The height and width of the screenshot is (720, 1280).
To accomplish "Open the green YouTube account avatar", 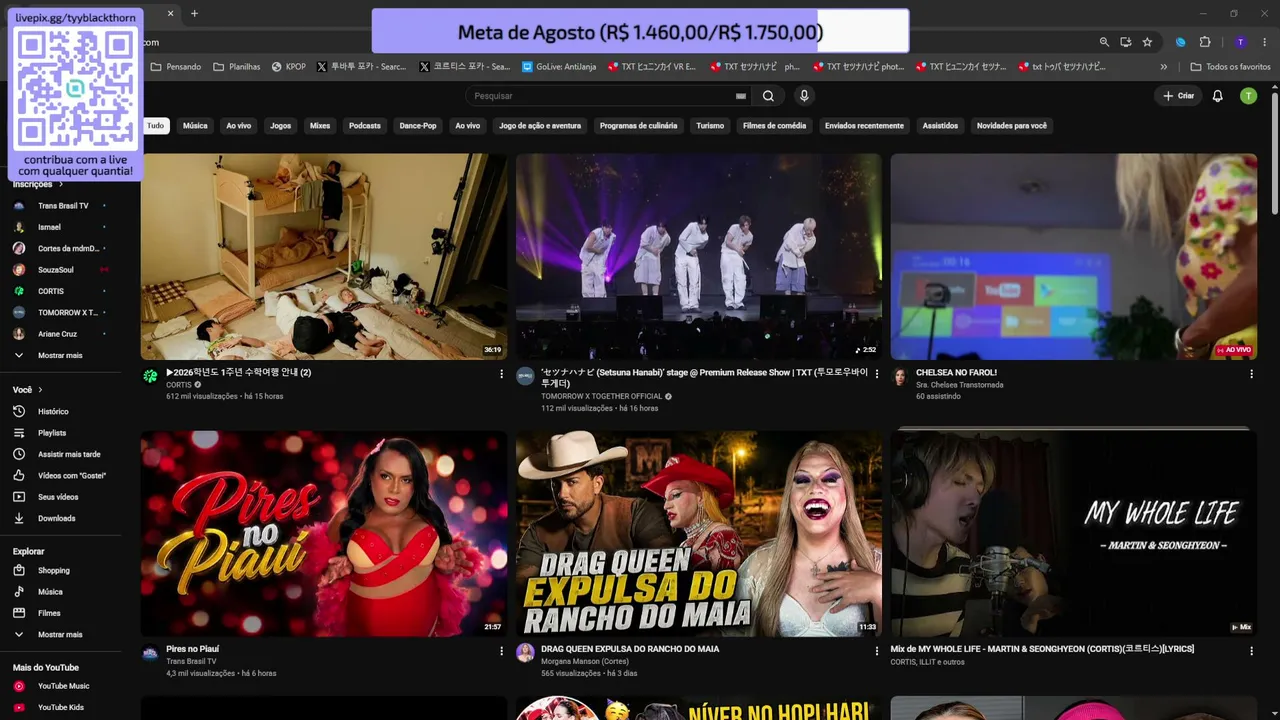I will coord(1248,96).
